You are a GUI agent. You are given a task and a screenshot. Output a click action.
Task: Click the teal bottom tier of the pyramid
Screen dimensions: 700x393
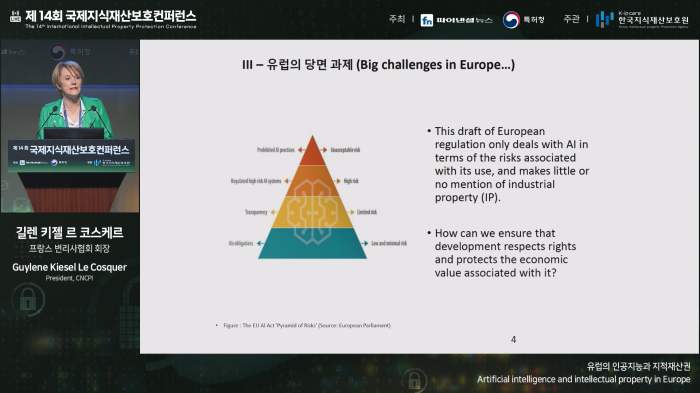pyautogui.click(x=312, y=243)
